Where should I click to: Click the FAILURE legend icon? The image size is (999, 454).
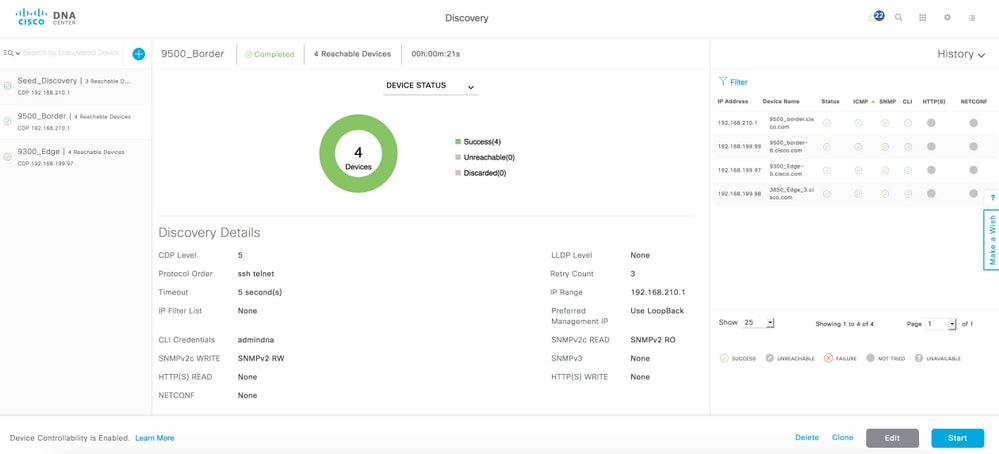pos(828,358)
